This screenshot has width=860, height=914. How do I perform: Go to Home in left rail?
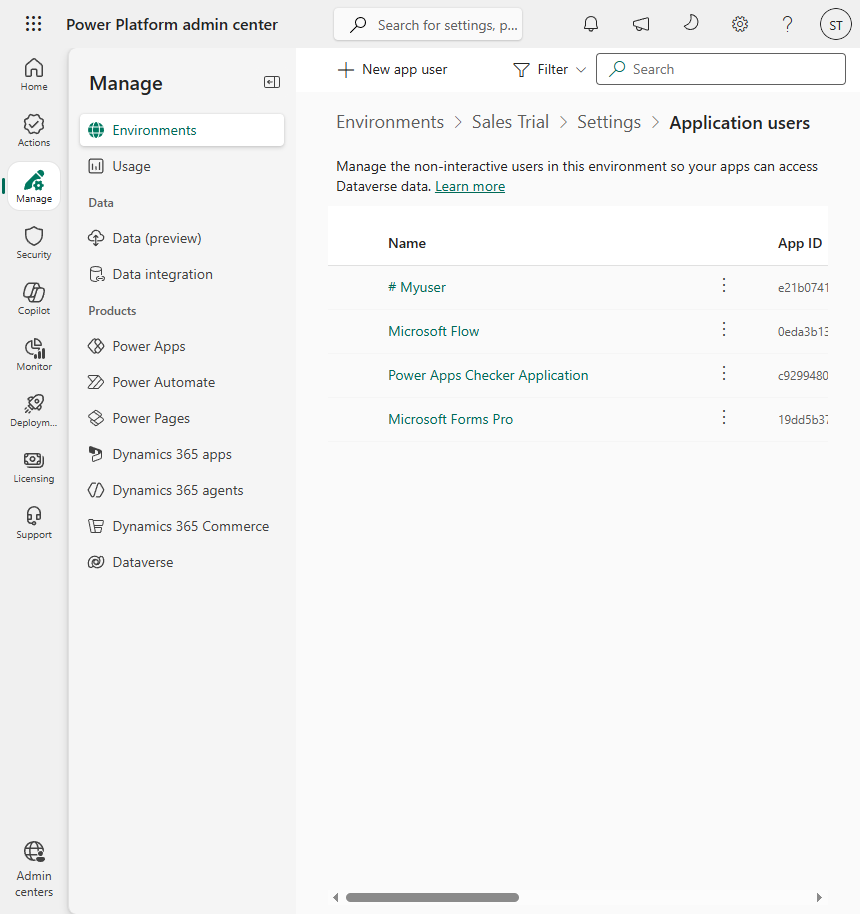[34, 75]
